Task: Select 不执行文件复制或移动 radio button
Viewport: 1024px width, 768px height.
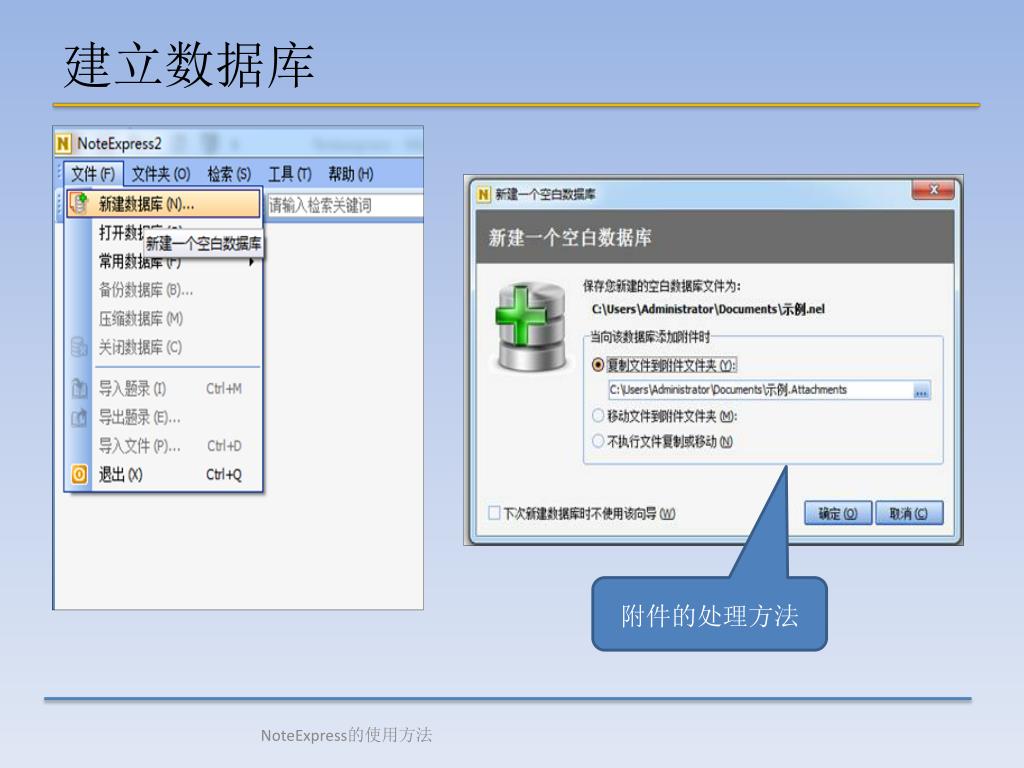Action: 598,441
